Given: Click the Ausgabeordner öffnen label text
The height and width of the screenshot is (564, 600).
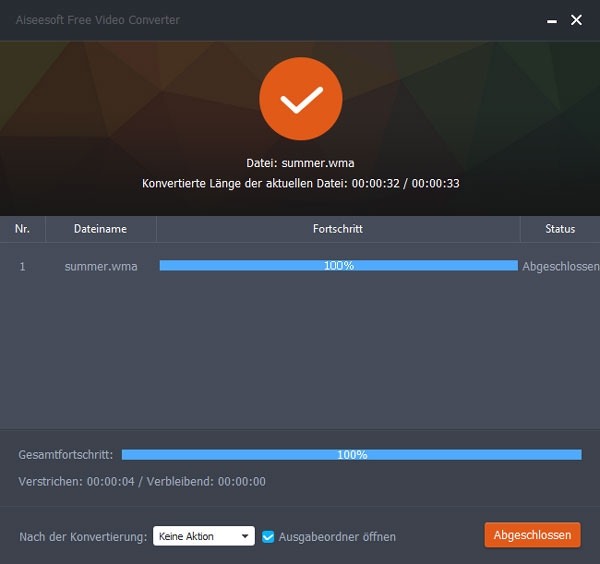Looking at the screenshot, I should (x=337, y=537).
